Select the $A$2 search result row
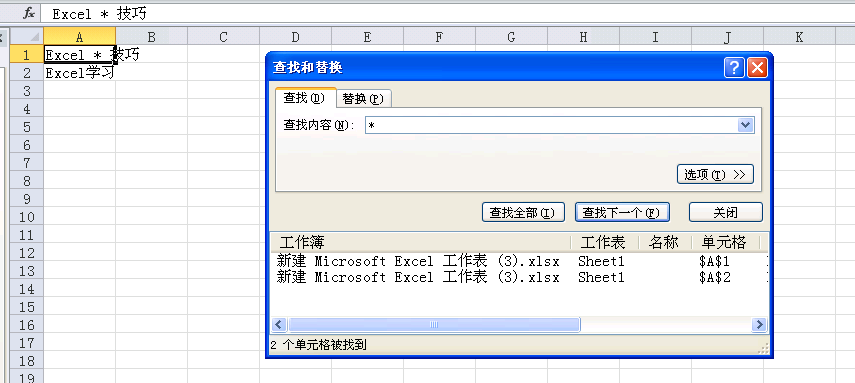 pos(519,278)
